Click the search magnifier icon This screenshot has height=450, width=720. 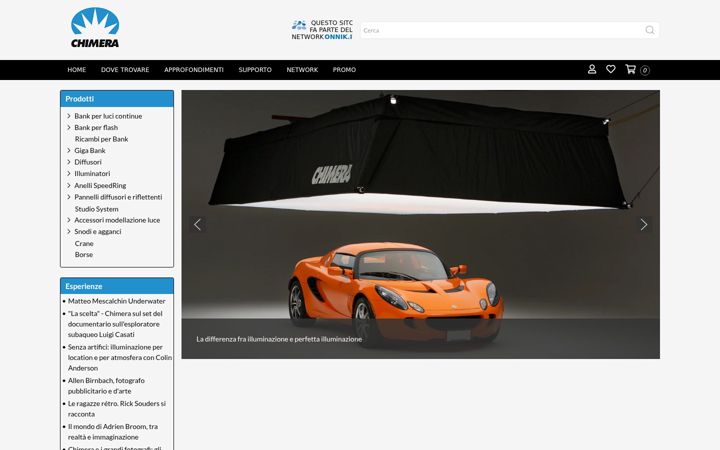pos(649,30)
